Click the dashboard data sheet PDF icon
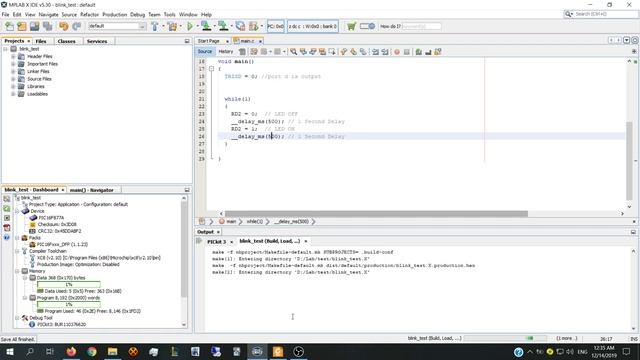 (x=7, y=227)
